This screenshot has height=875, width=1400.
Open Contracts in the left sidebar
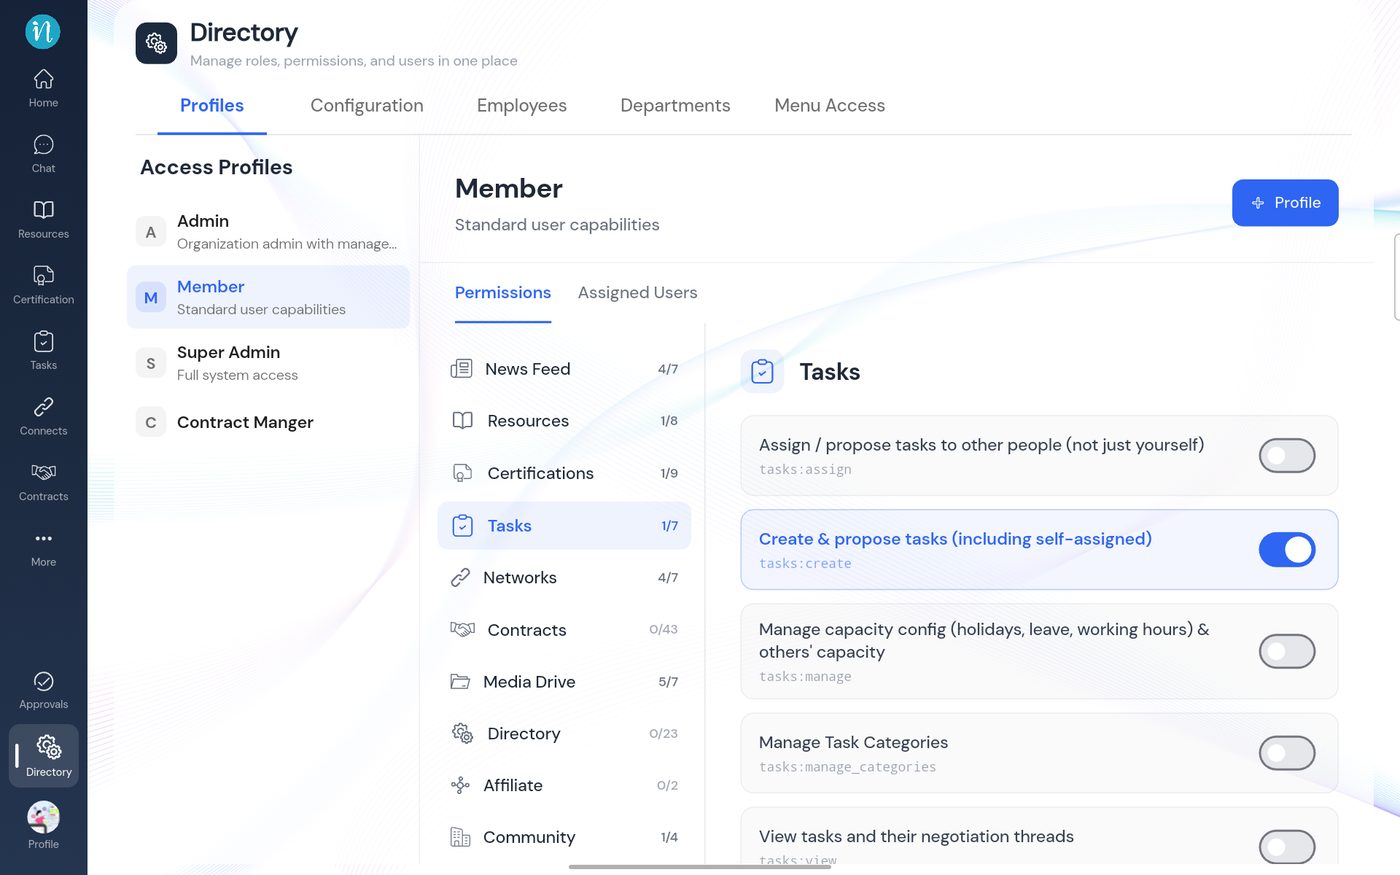(43, 482)
